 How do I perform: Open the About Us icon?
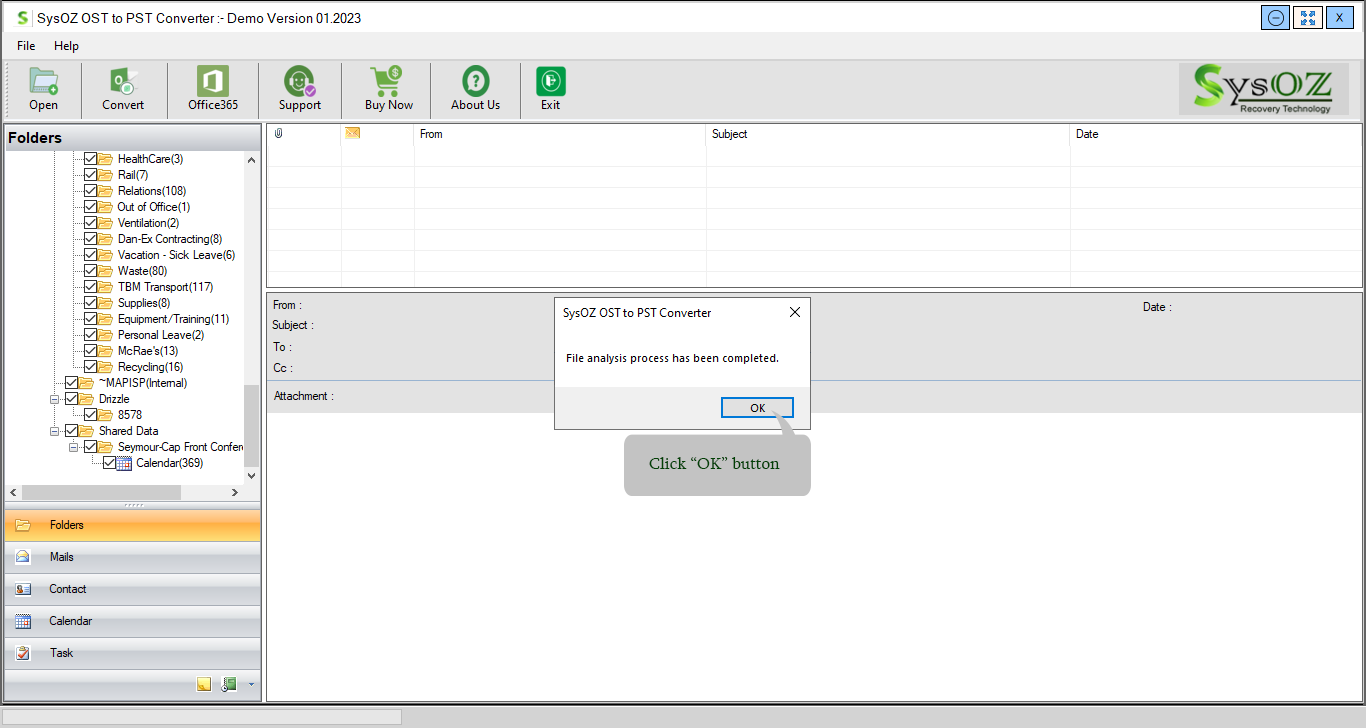pos(475,82)
